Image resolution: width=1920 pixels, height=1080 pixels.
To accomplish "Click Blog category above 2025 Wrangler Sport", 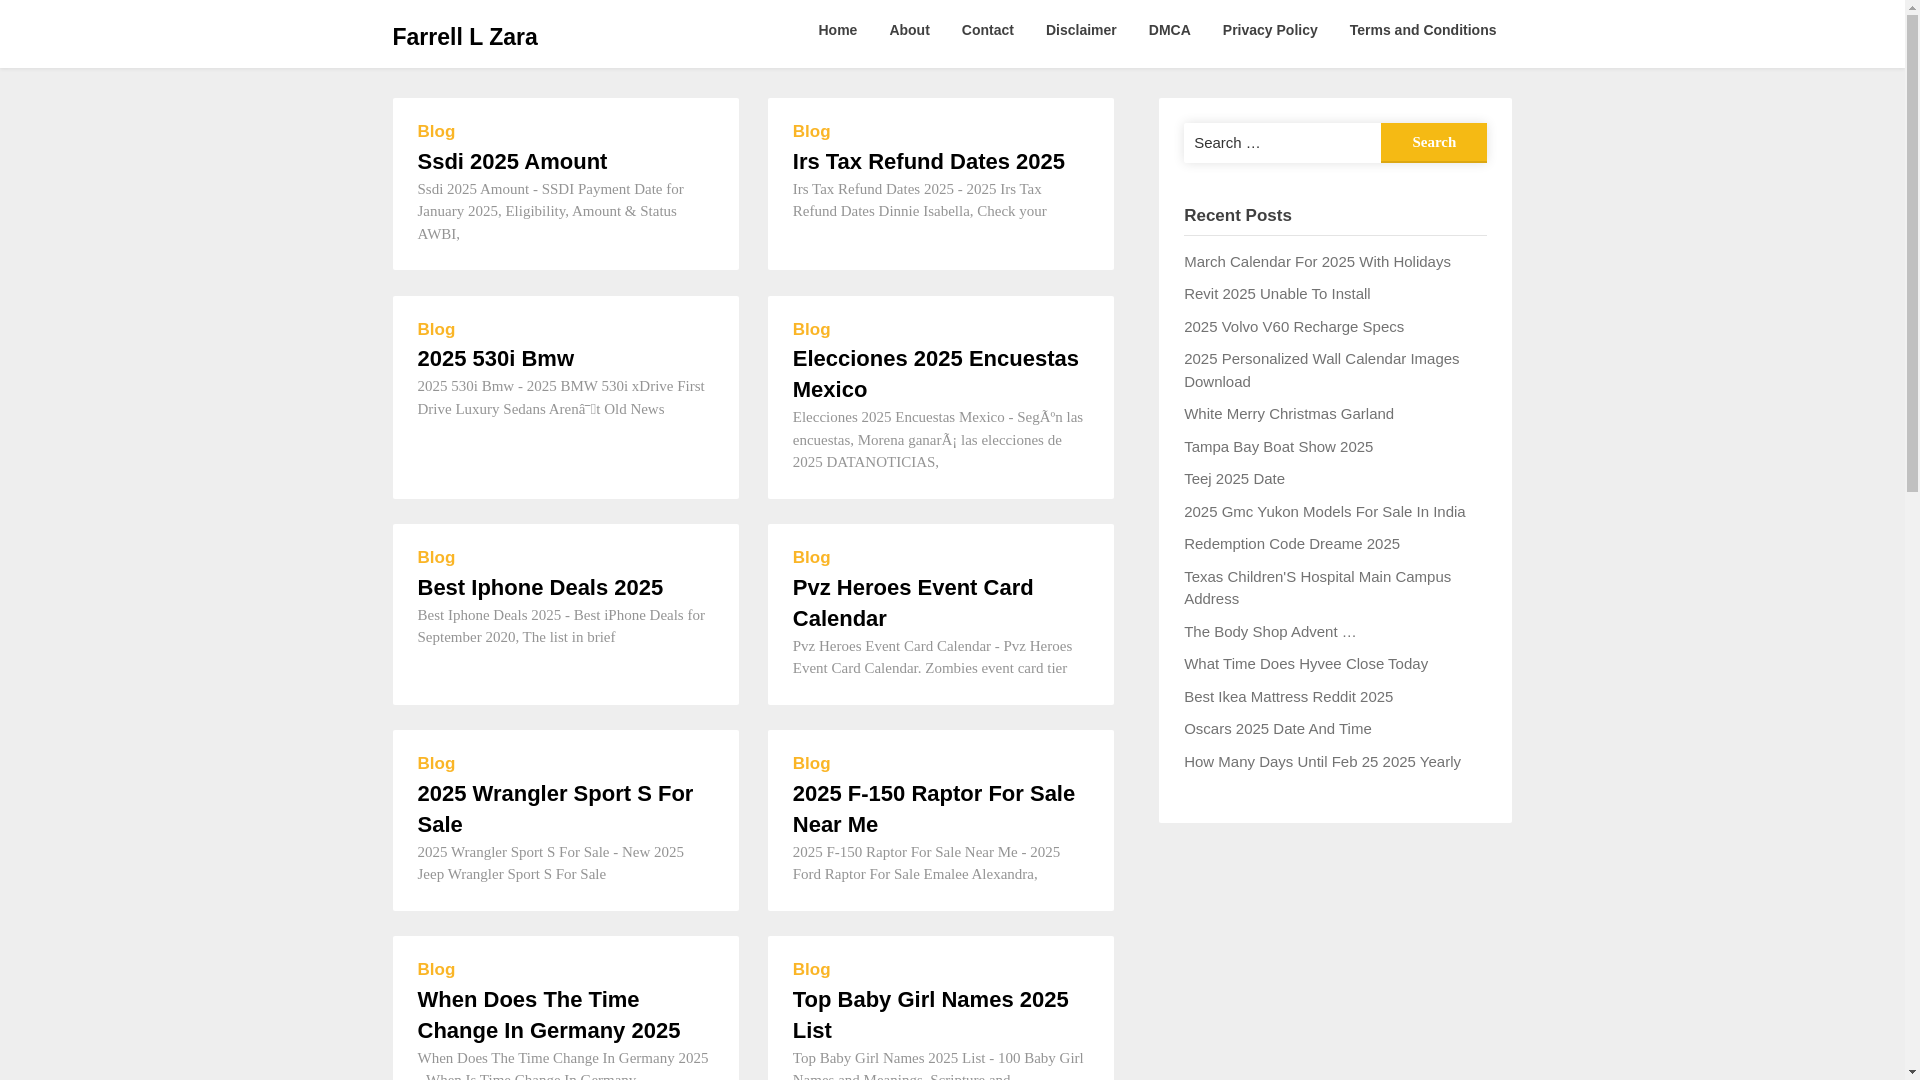I will coord(436,763).
